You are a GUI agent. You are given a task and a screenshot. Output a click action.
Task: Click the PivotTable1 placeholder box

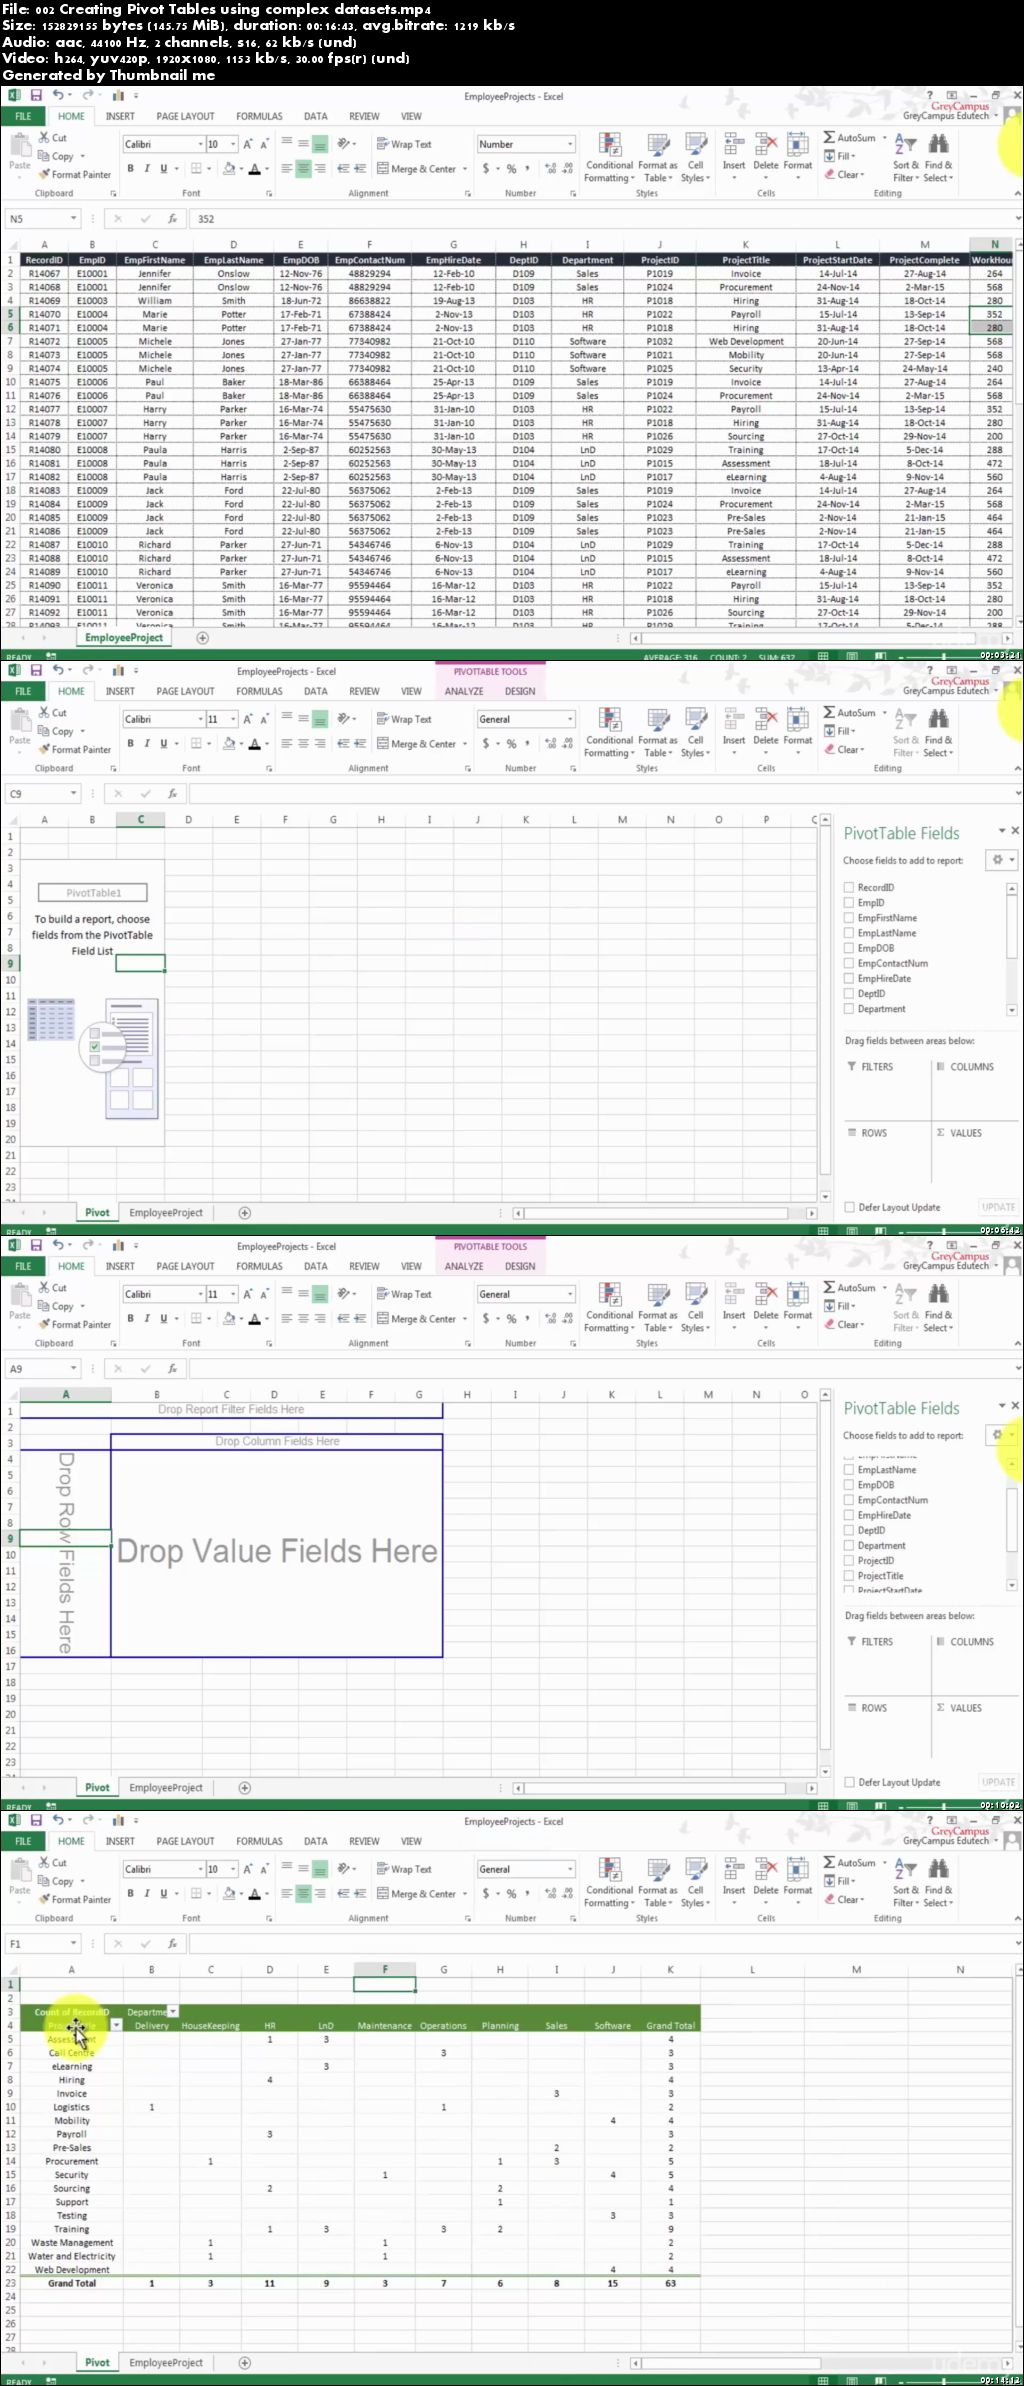(93, 892)
